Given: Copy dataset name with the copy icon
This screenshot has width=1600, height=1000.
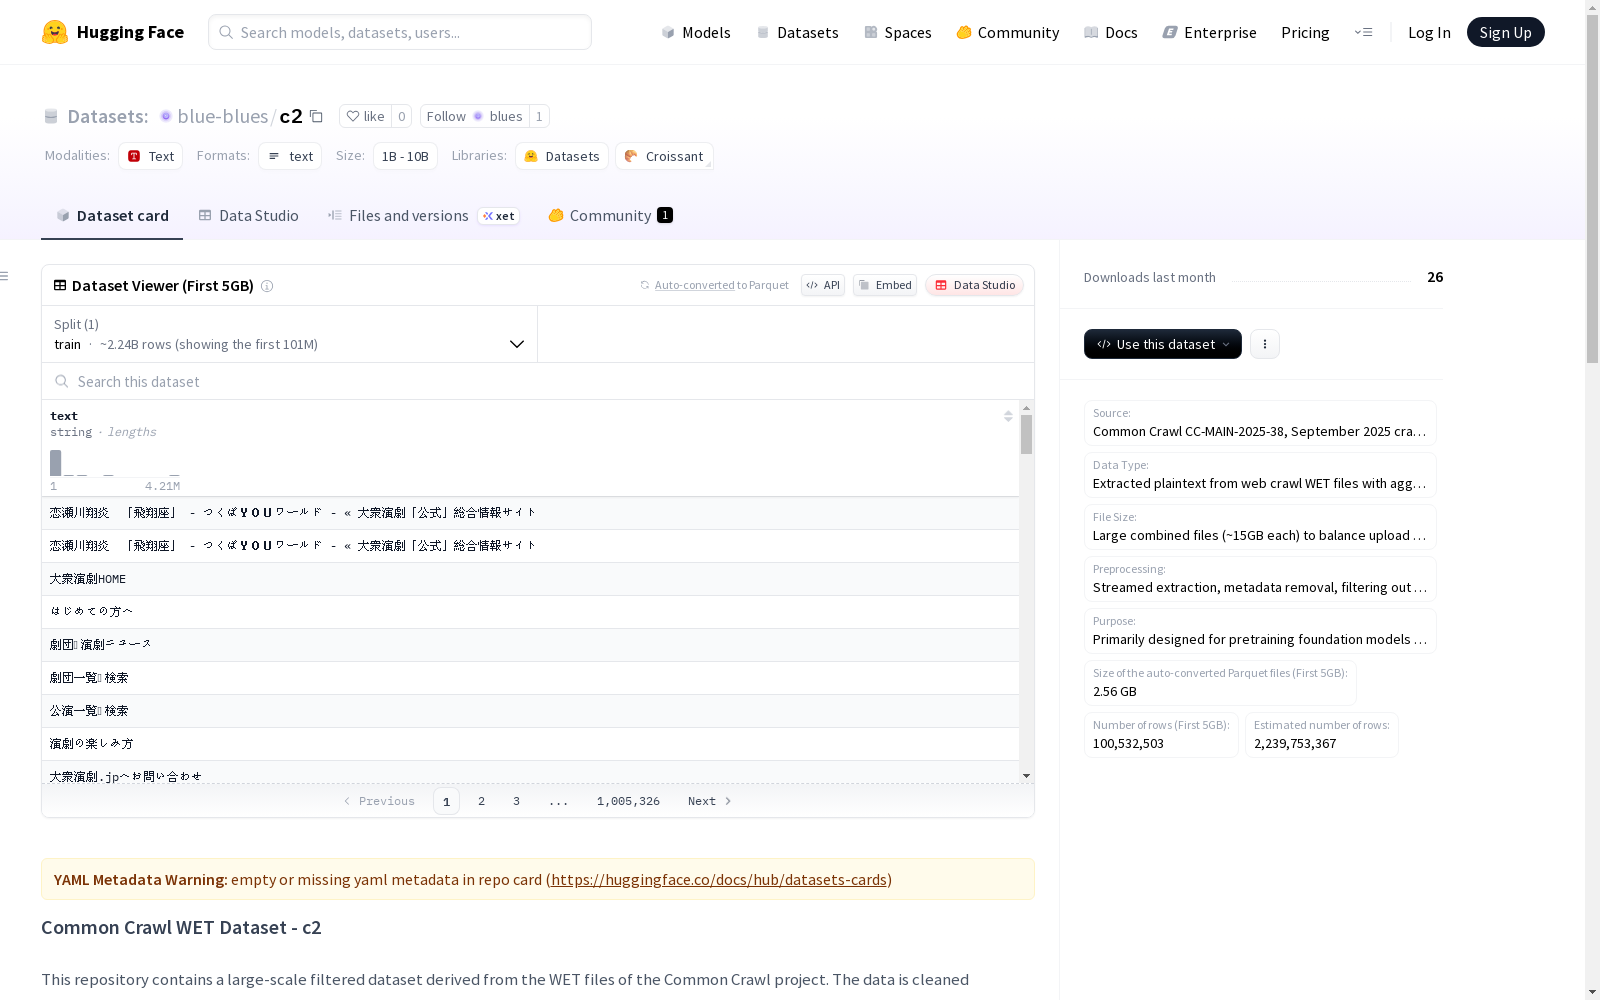Looking at the screenshot, I should (316, 116).
